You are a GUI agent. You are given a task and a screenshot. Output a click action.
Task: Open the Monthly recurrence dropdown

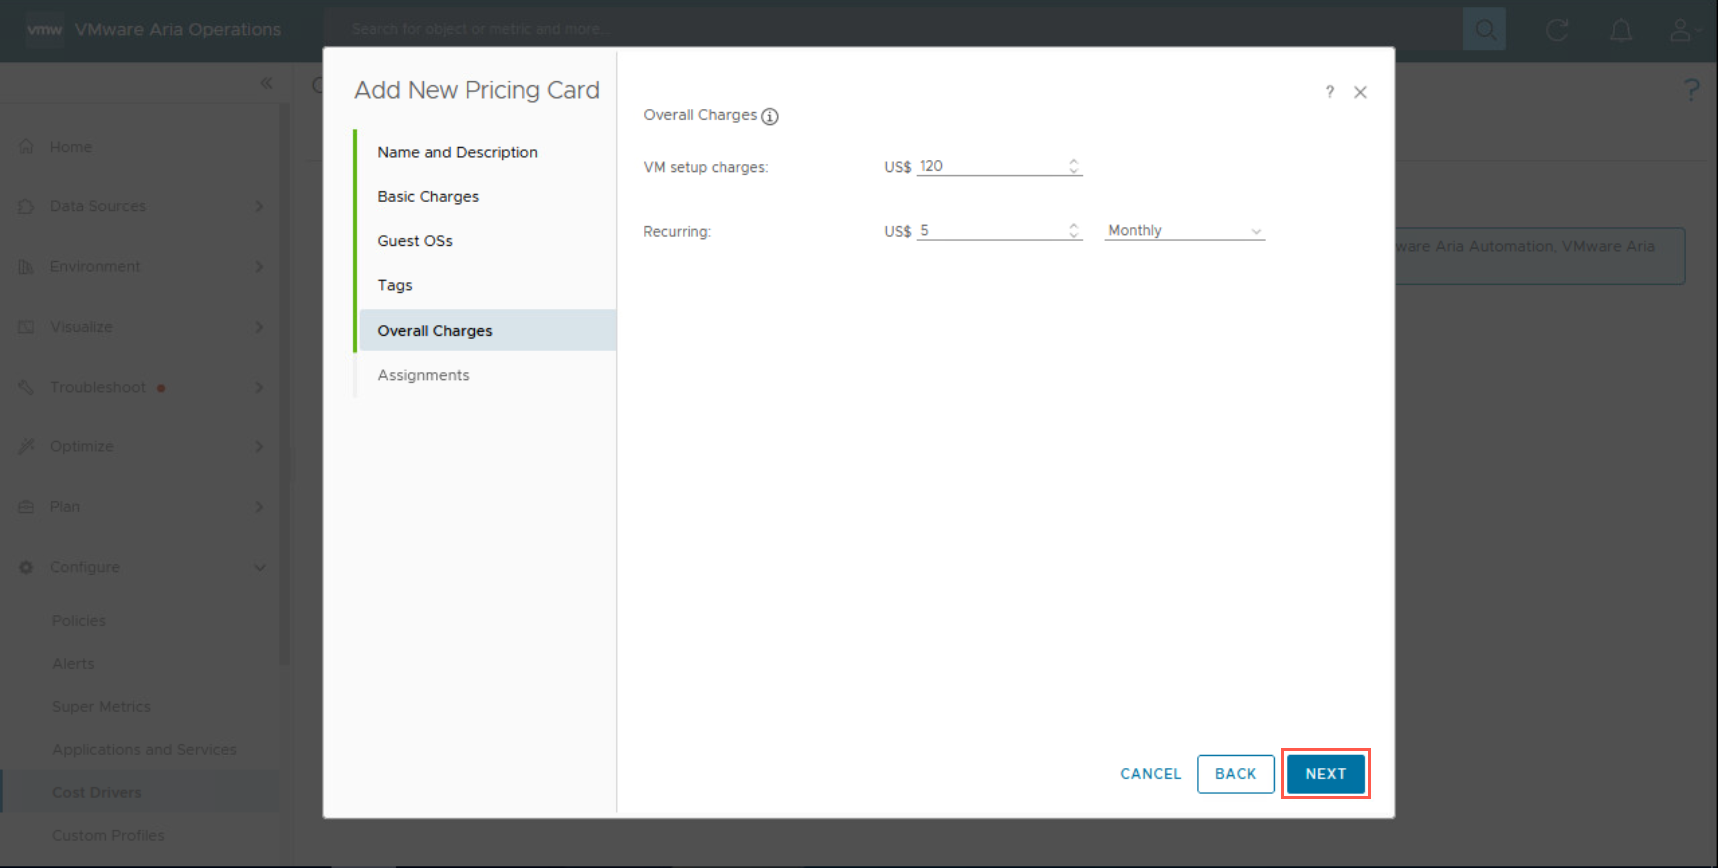(1184, 231)
